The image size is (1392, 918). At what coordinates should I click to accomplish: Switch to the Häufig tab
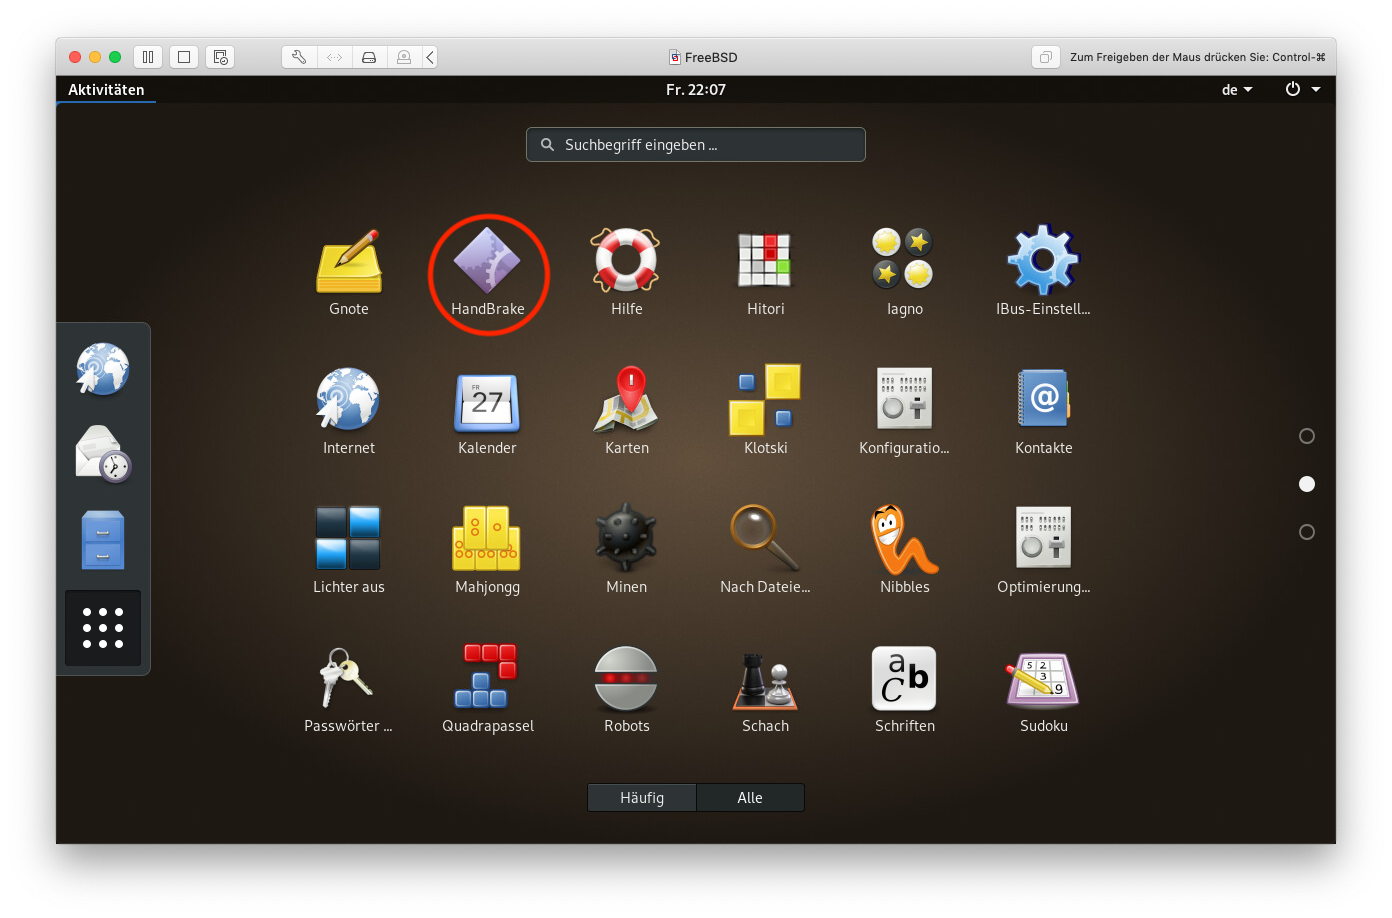pyautogui.click(x=642, y=798)
